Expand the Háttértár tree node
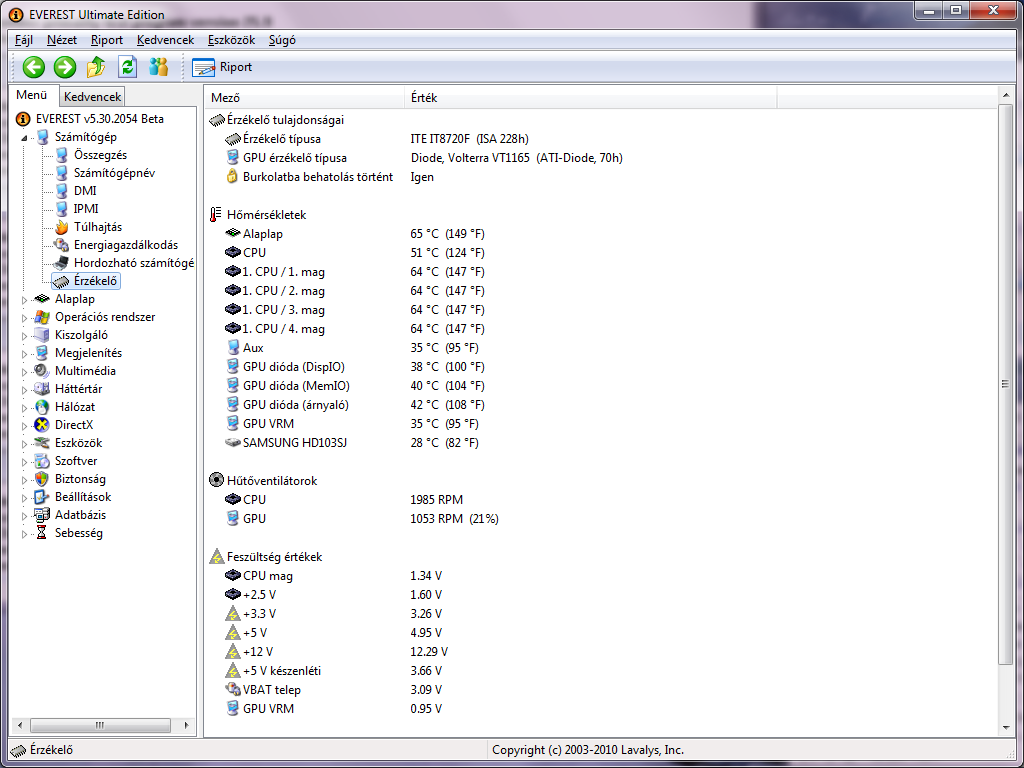The width and height of the screenshot is (1024, 768). (25, 390)
